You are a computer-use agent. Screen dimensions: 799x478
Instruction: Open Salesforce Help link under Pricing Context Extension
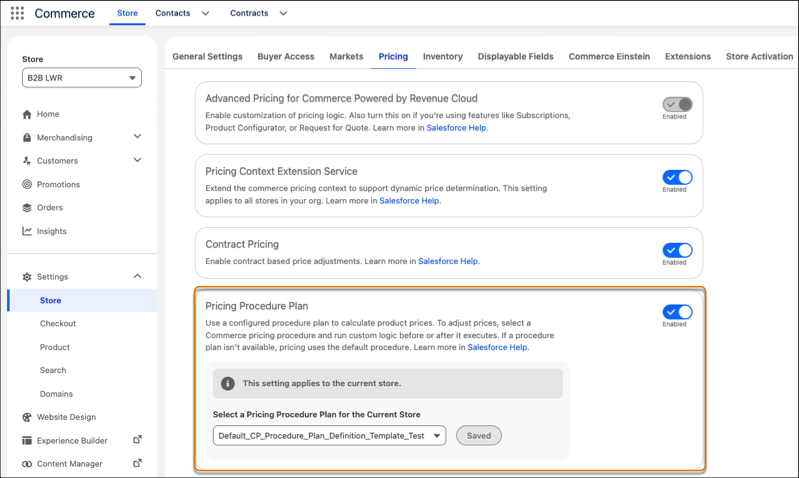pyautogui.click(x=409, y=201)
